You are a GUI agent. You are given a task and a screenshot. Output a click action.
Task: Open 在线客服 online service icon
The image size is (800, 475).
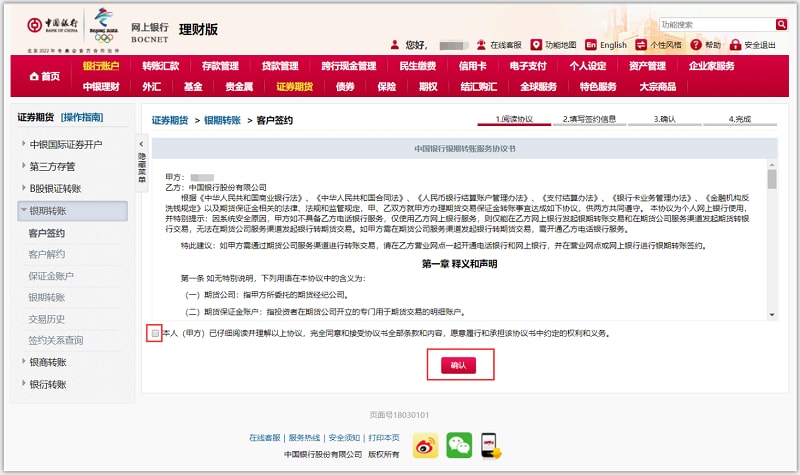pos(481,45)
